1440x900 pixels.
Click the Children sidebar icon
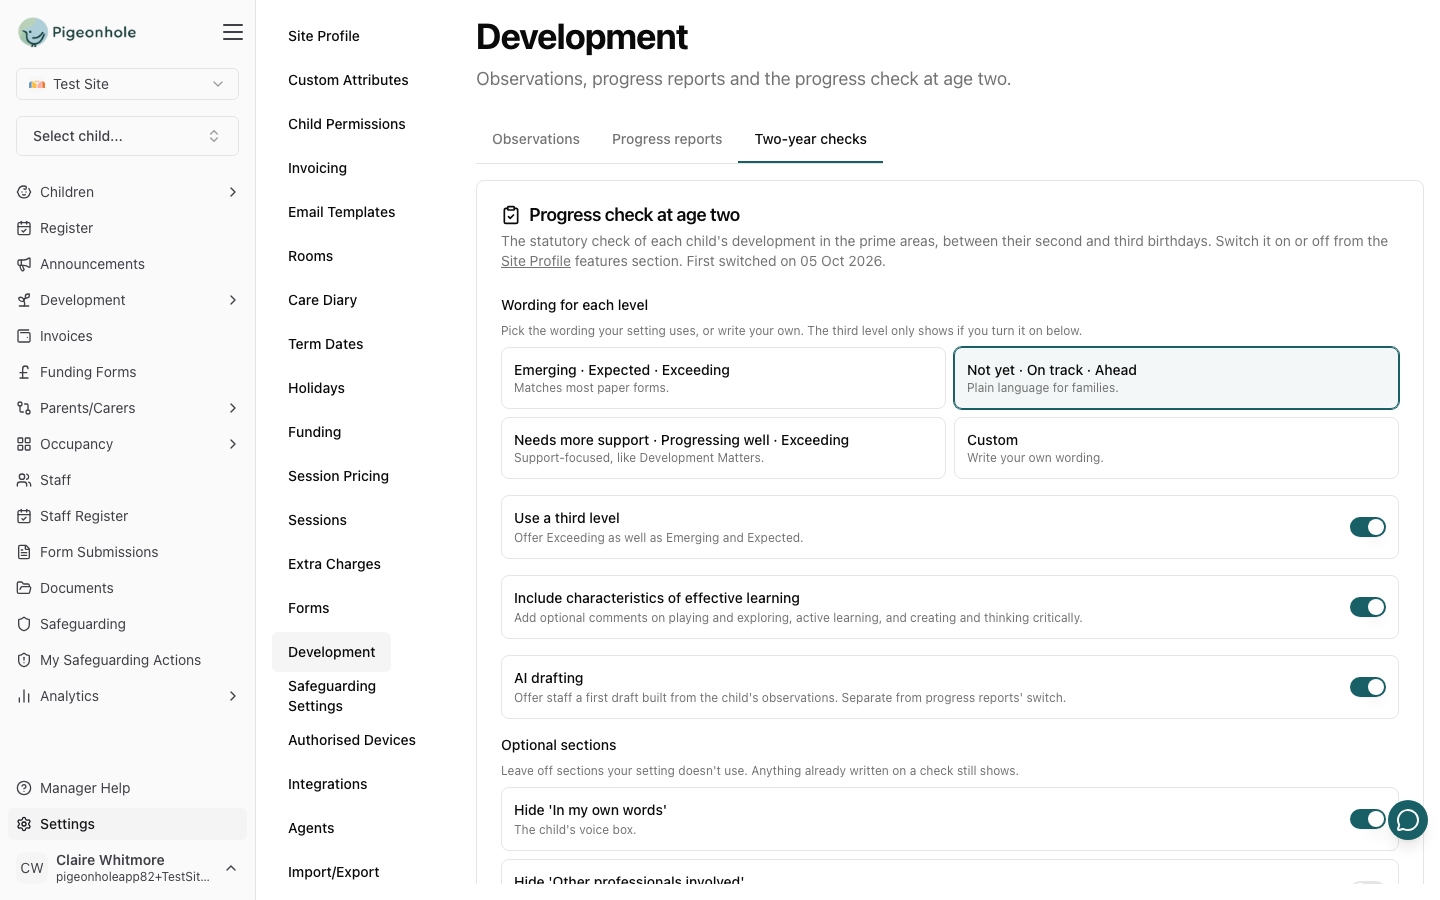24,192
